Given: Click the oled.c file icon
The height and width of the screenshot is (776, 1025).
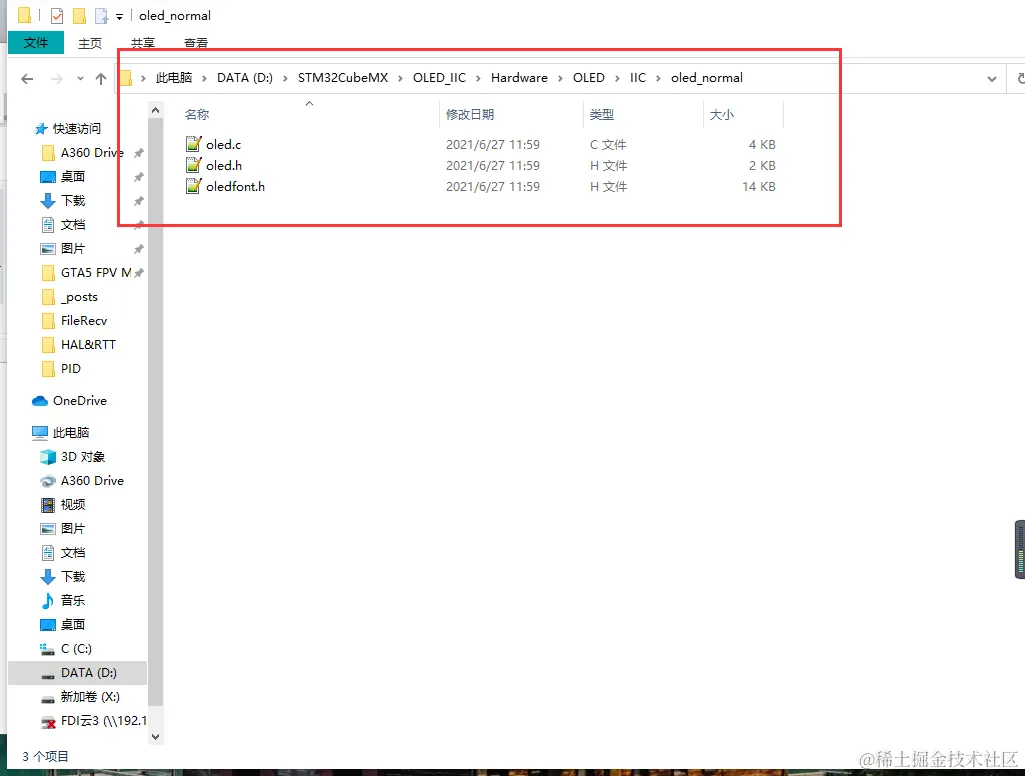Looking at the screenshot, I should 193,144.
